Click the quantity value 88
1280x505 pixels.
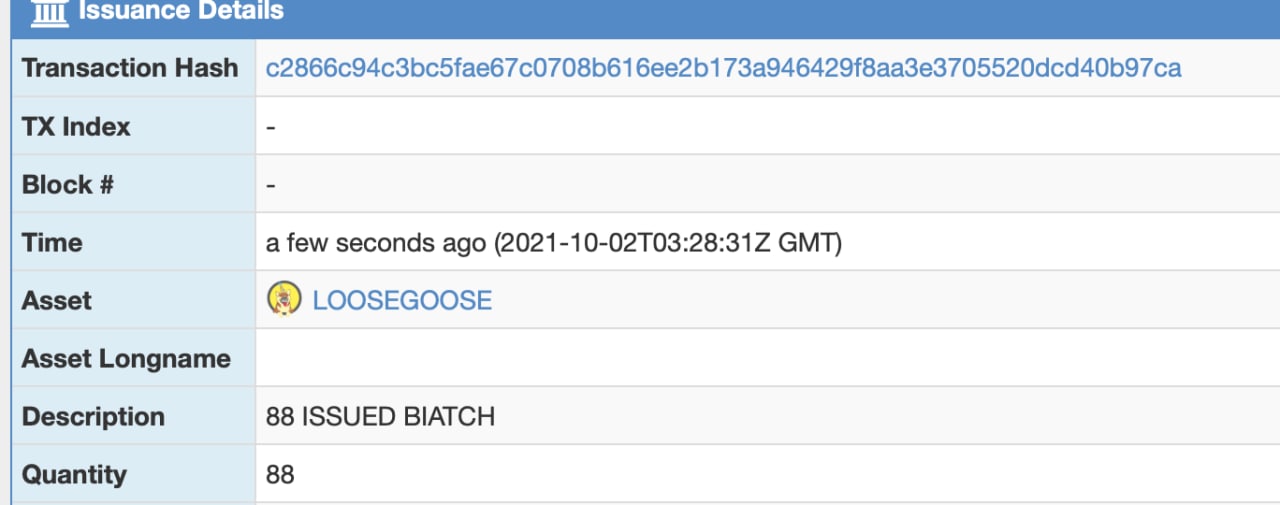click(x=280, y=475)
